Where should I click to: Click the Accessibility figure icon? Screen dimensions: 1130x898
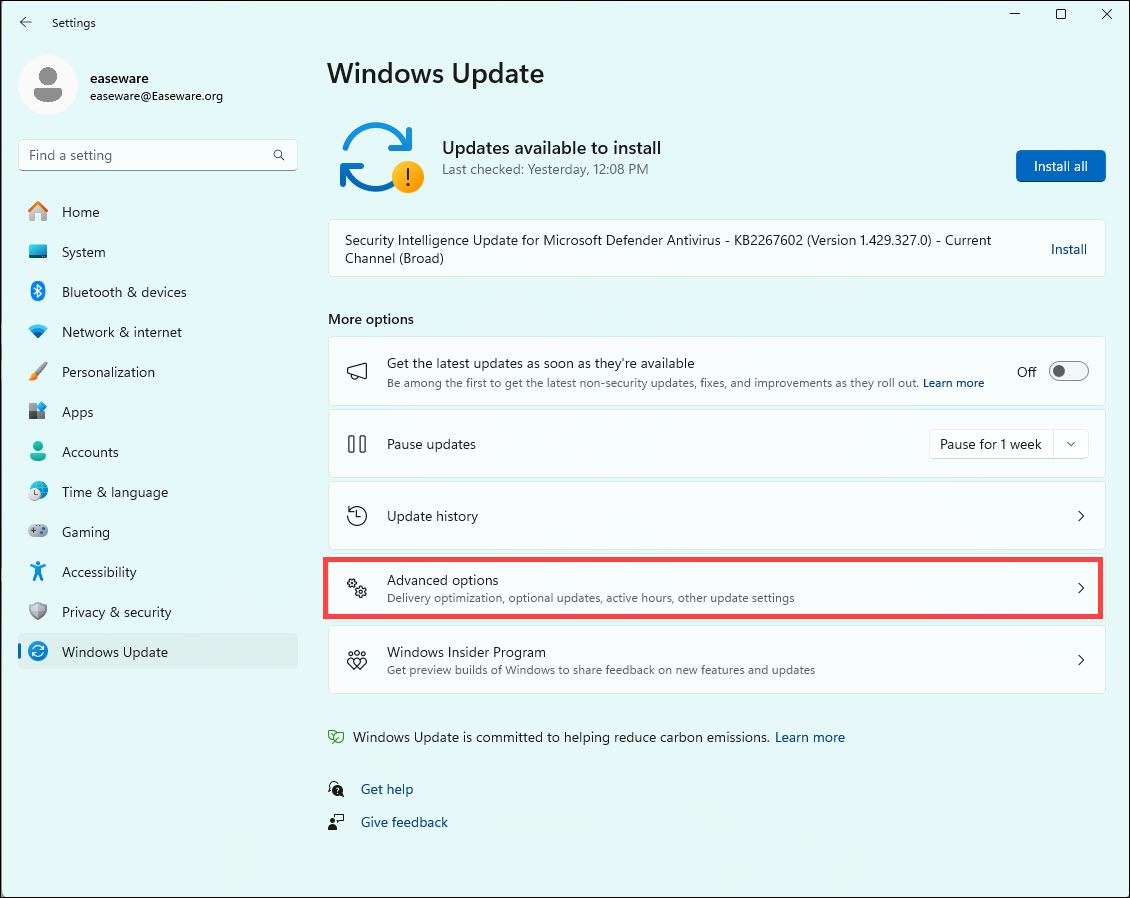38,572
